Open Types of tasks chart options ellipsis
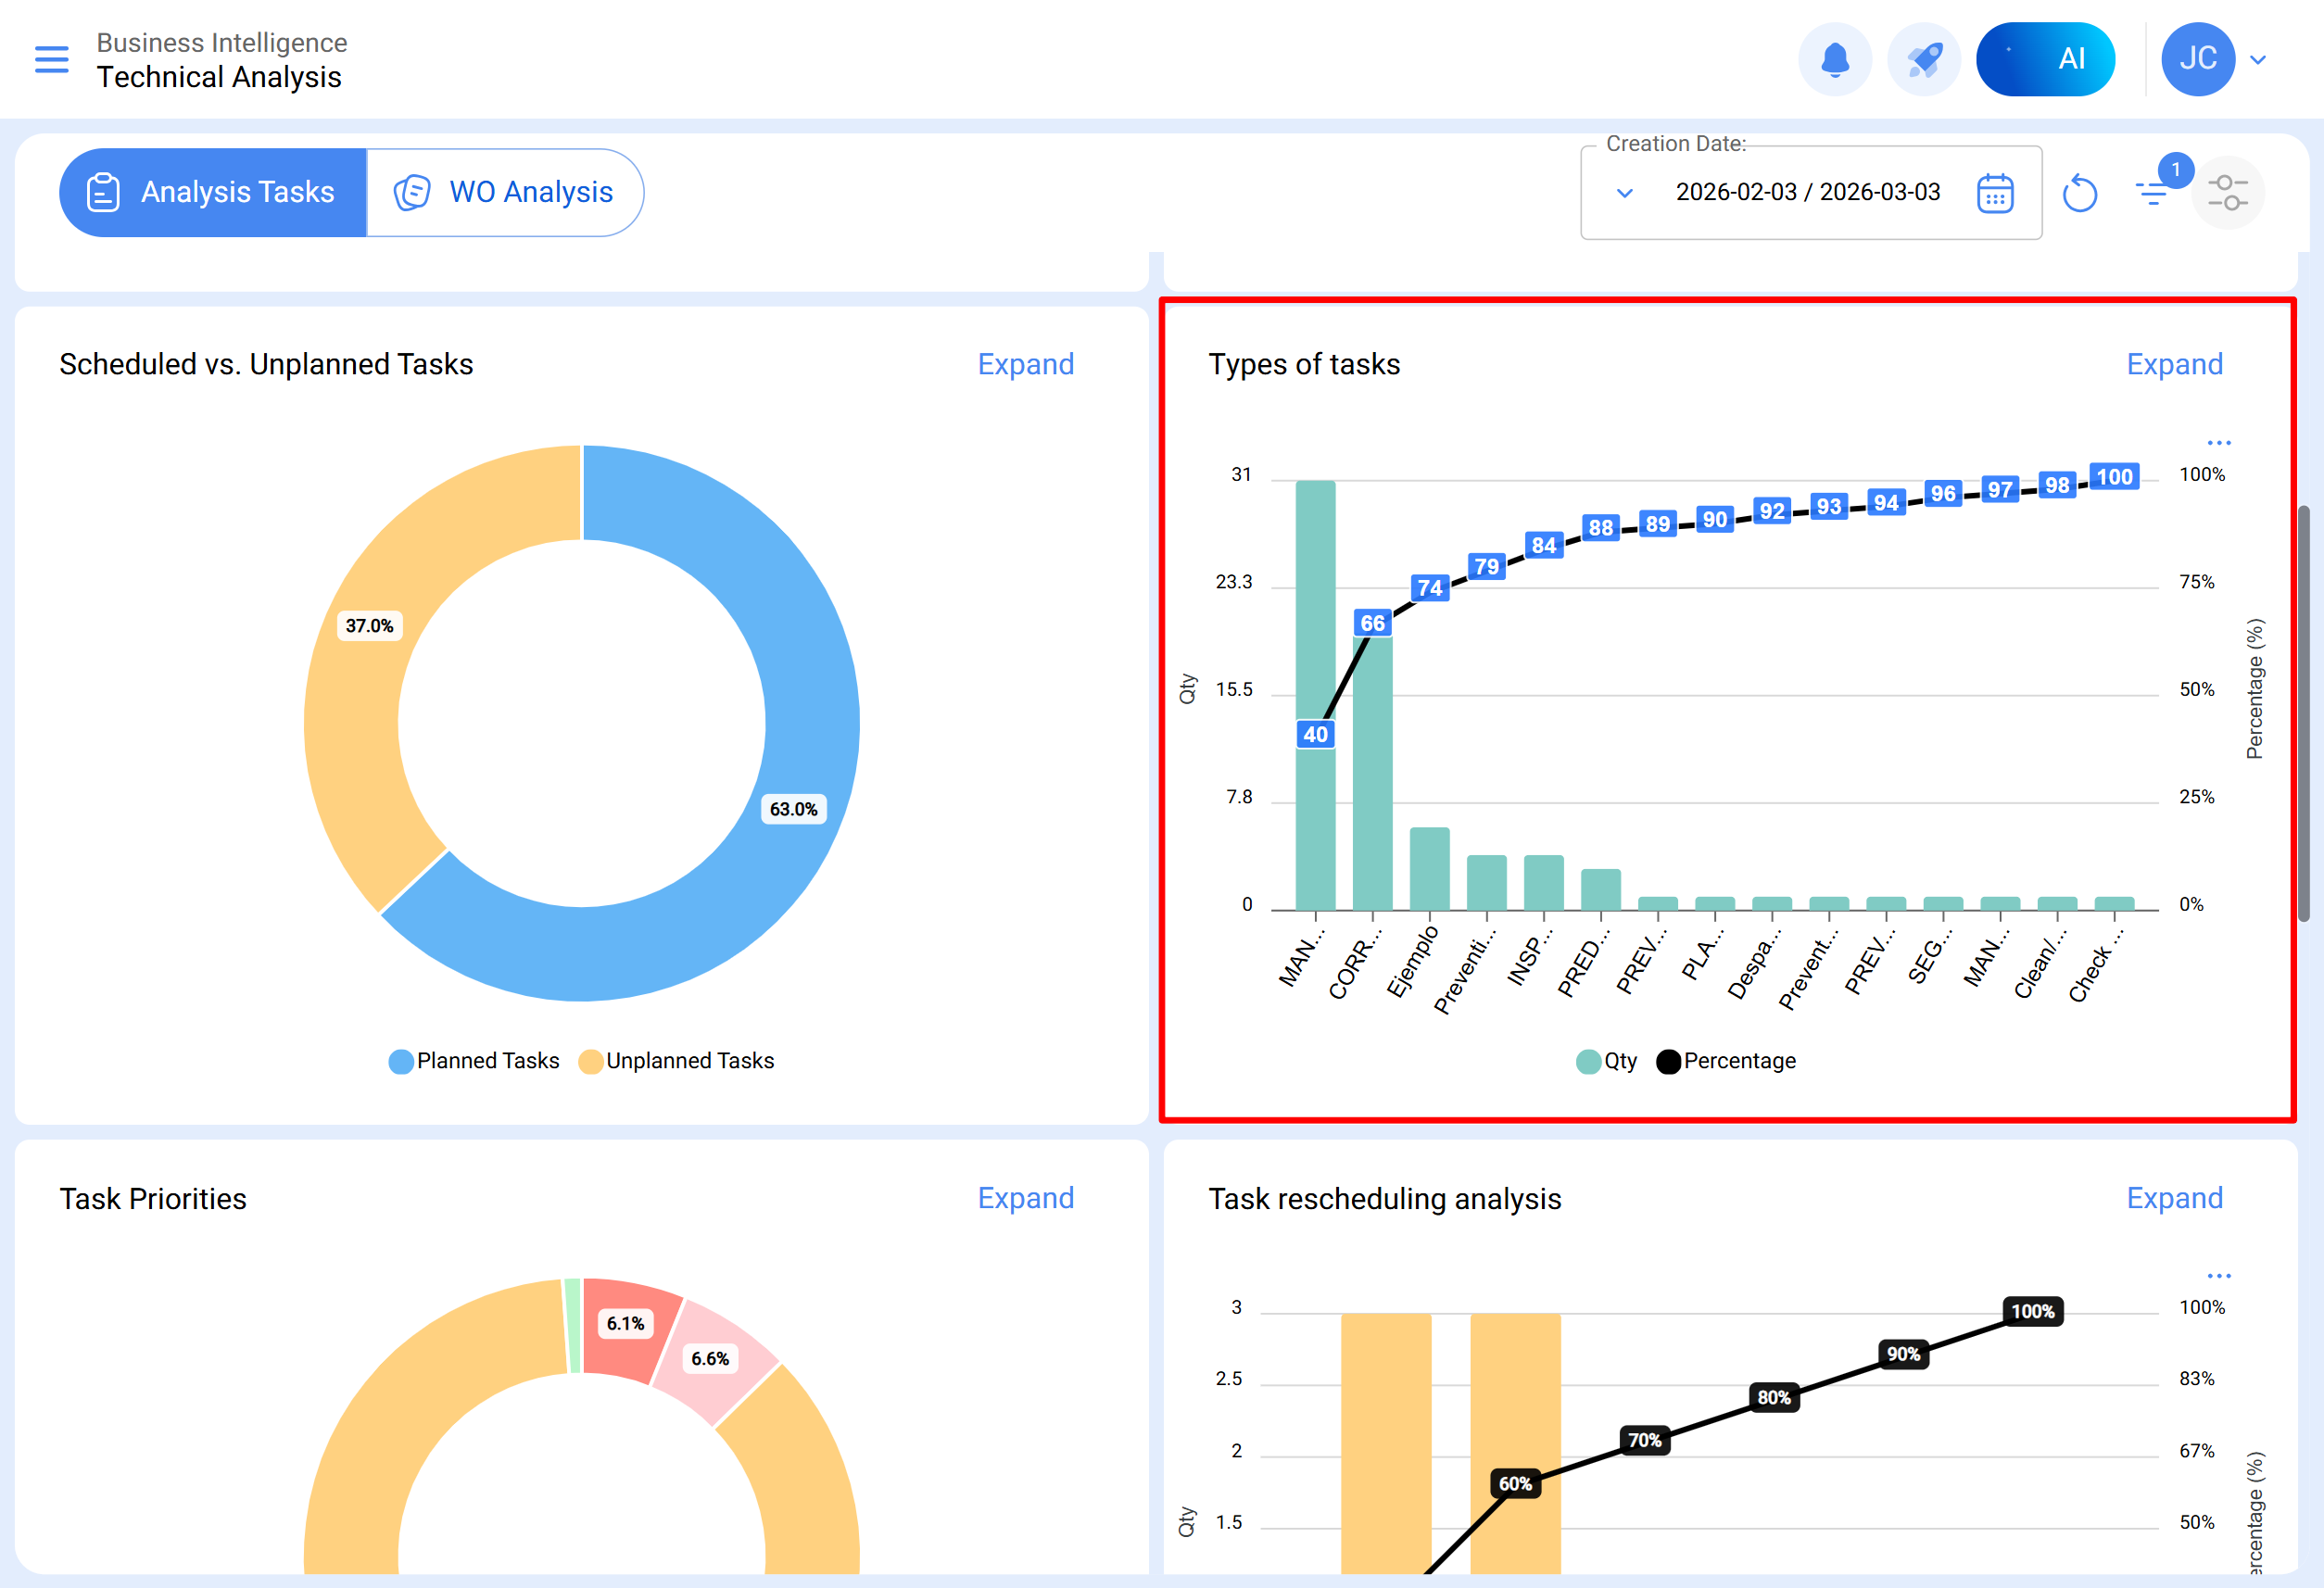The image size is (2324, 1588). (x=2218, y=442)
